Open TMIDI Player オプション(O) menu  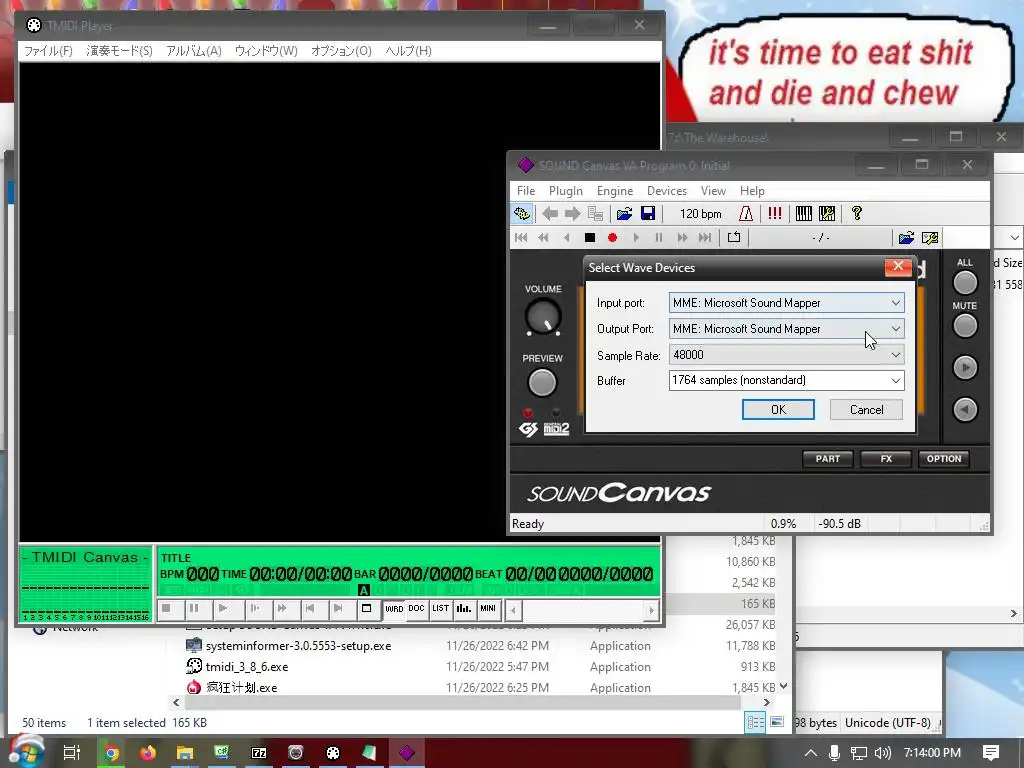click(x=341, y=51)
